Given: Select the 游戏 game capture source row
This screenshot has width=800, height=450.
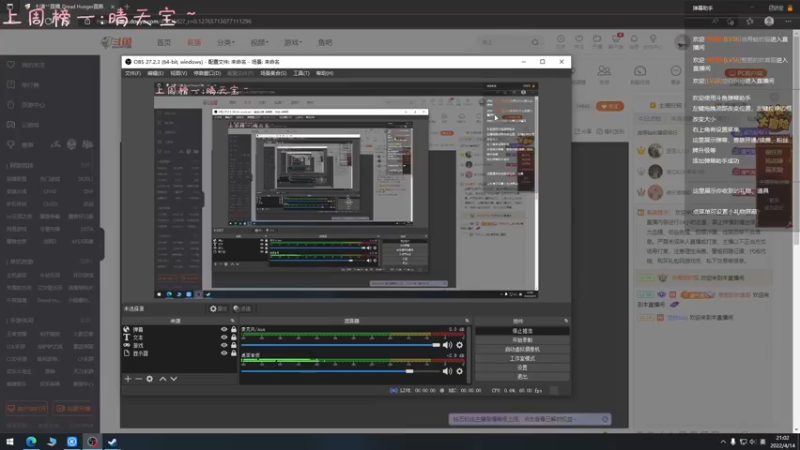Looking at the screenshot, I should tap(180, 345).
